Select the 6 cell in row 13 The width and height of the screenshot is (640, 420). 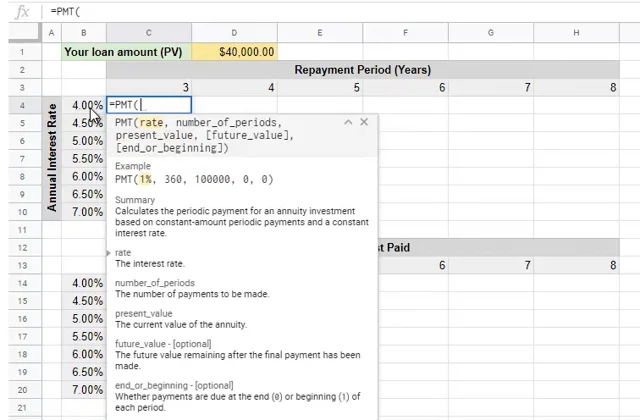(413, 265)
